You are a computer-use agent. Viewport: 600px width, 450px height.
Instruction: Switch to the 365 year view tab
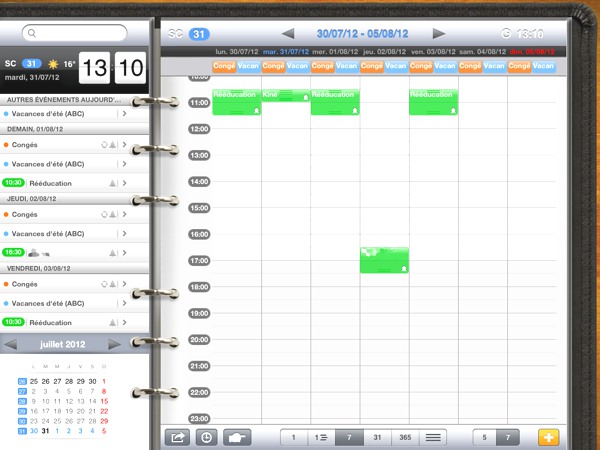tap(405, 437)
